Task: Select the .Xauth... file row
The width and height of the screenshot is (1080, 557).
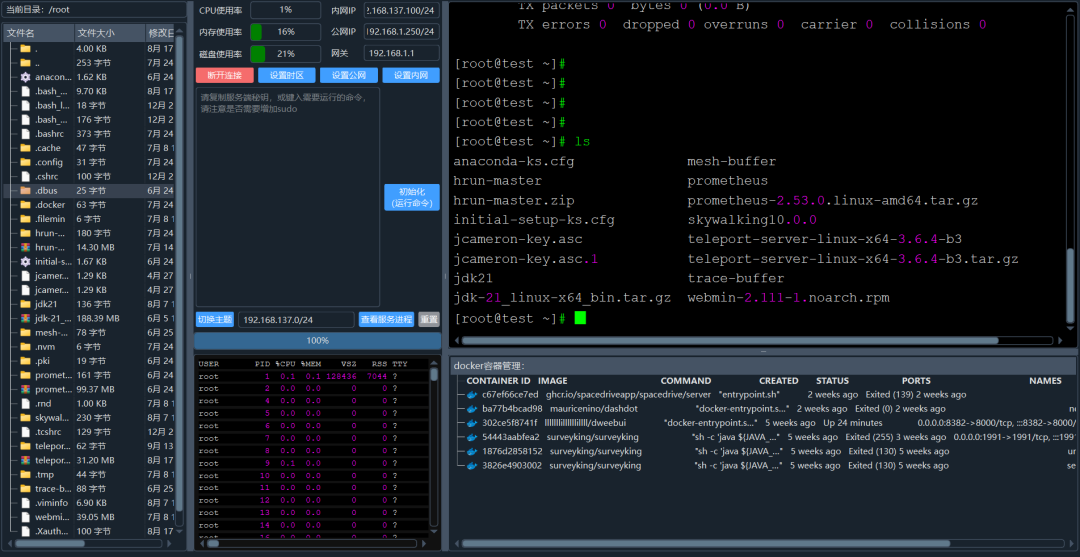Action: pyautogui.click(x=90, y=531)
